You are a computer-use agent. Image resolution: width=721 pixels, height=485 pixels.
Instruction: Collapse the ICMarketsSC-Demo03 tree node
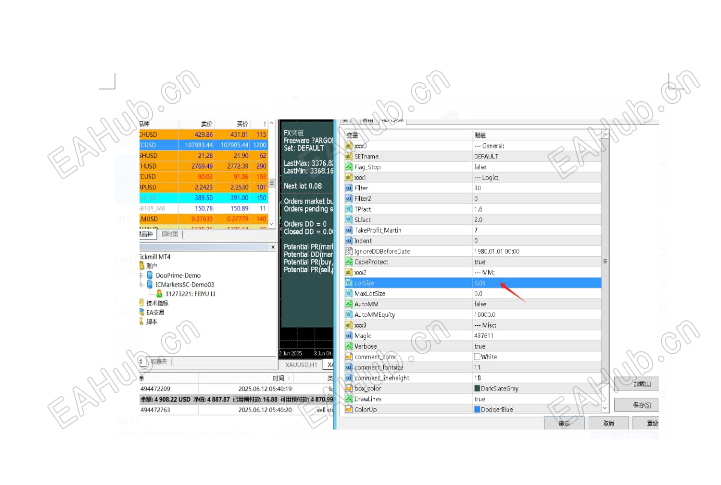click(x=142, y=285)
